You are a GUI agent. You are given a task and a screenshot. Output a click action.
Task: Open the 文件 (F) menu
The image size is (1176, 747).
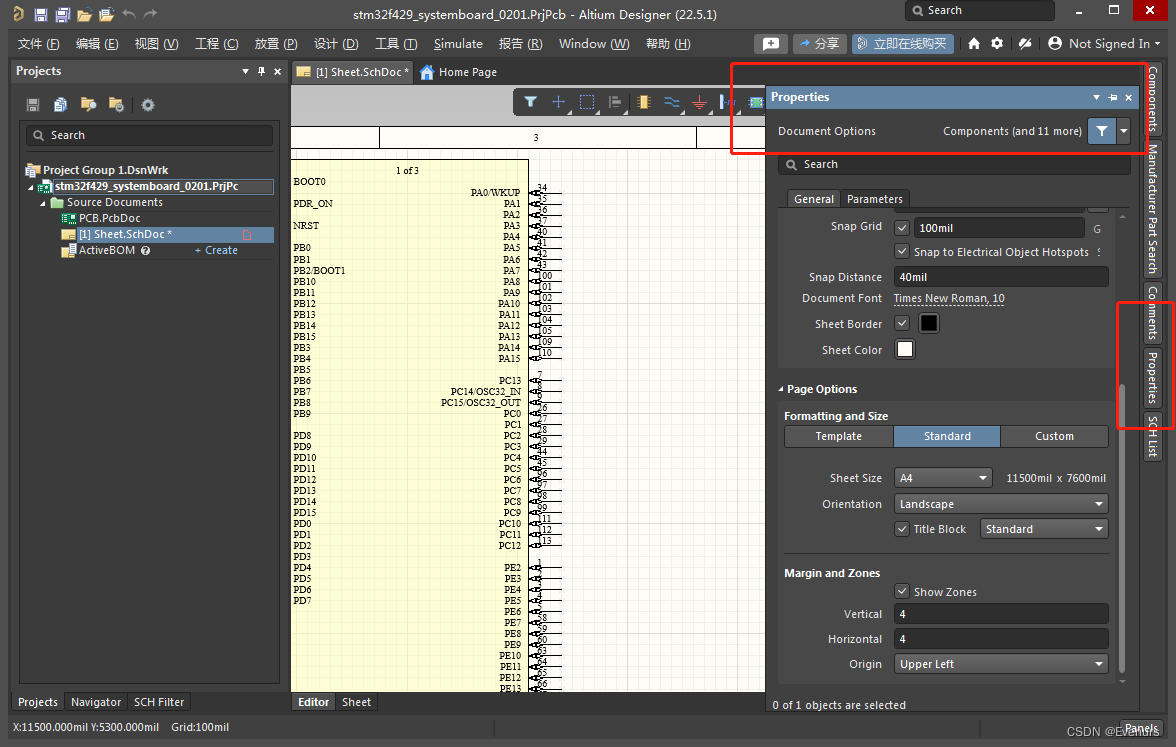38,44
